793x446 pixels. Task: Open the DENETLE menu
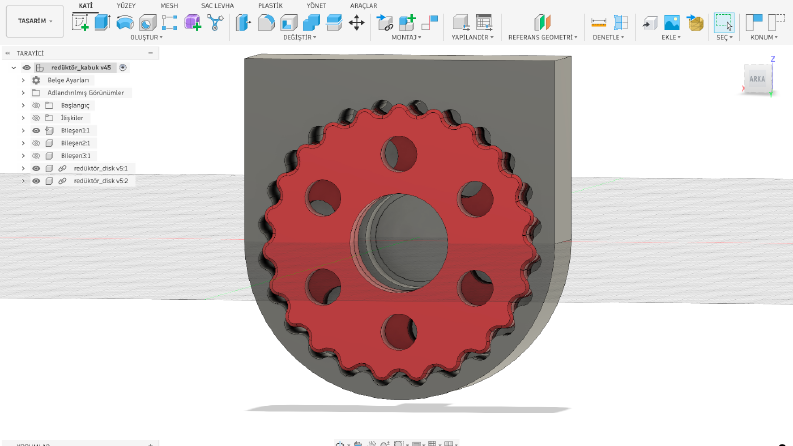[x=608, y=37]
